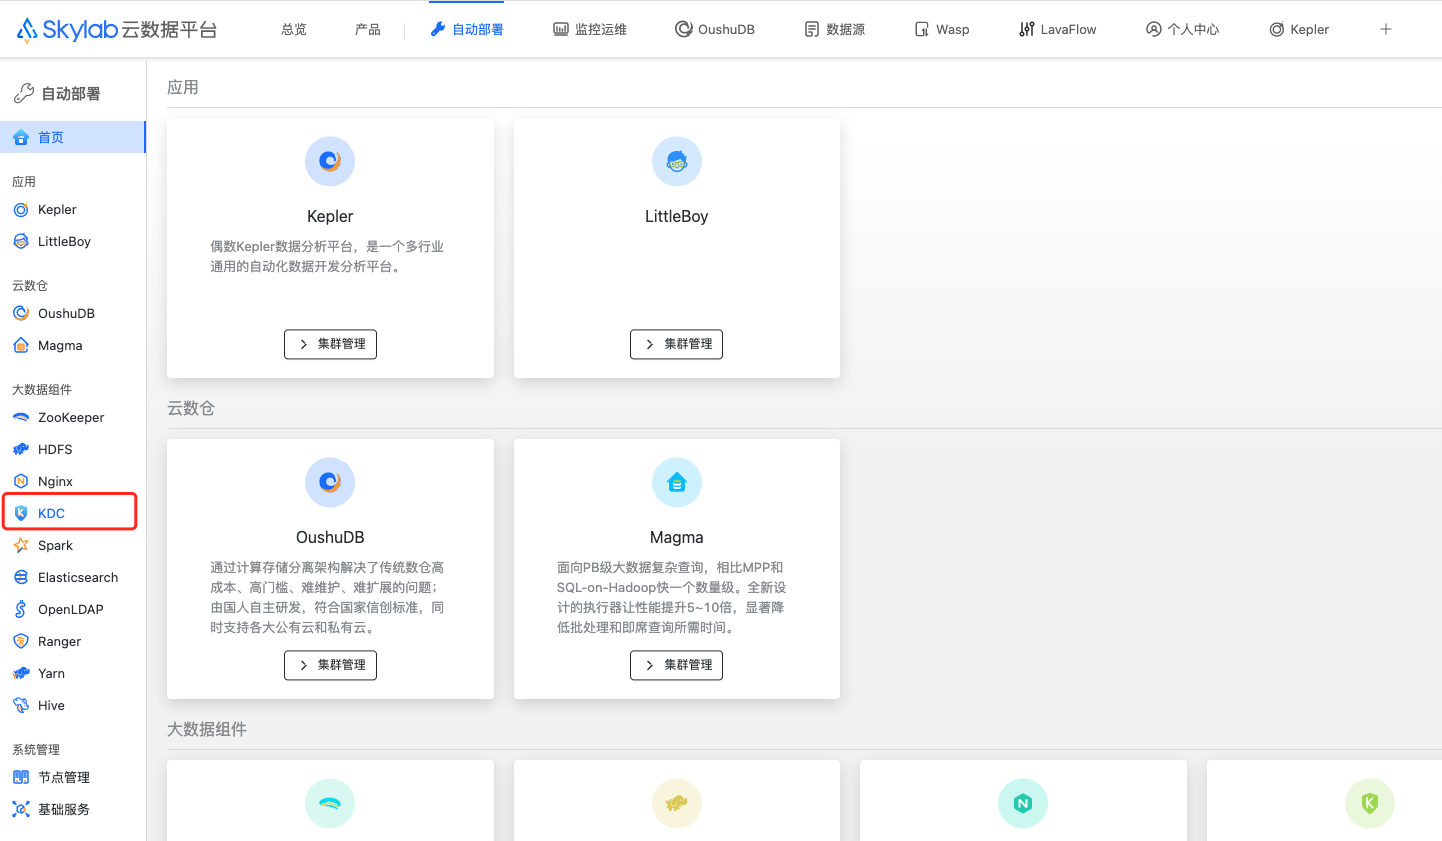Screen dimensions: 1442x841
Task: Select ZooKeeper in the sidebar
Action: click(x=72, y=417)
